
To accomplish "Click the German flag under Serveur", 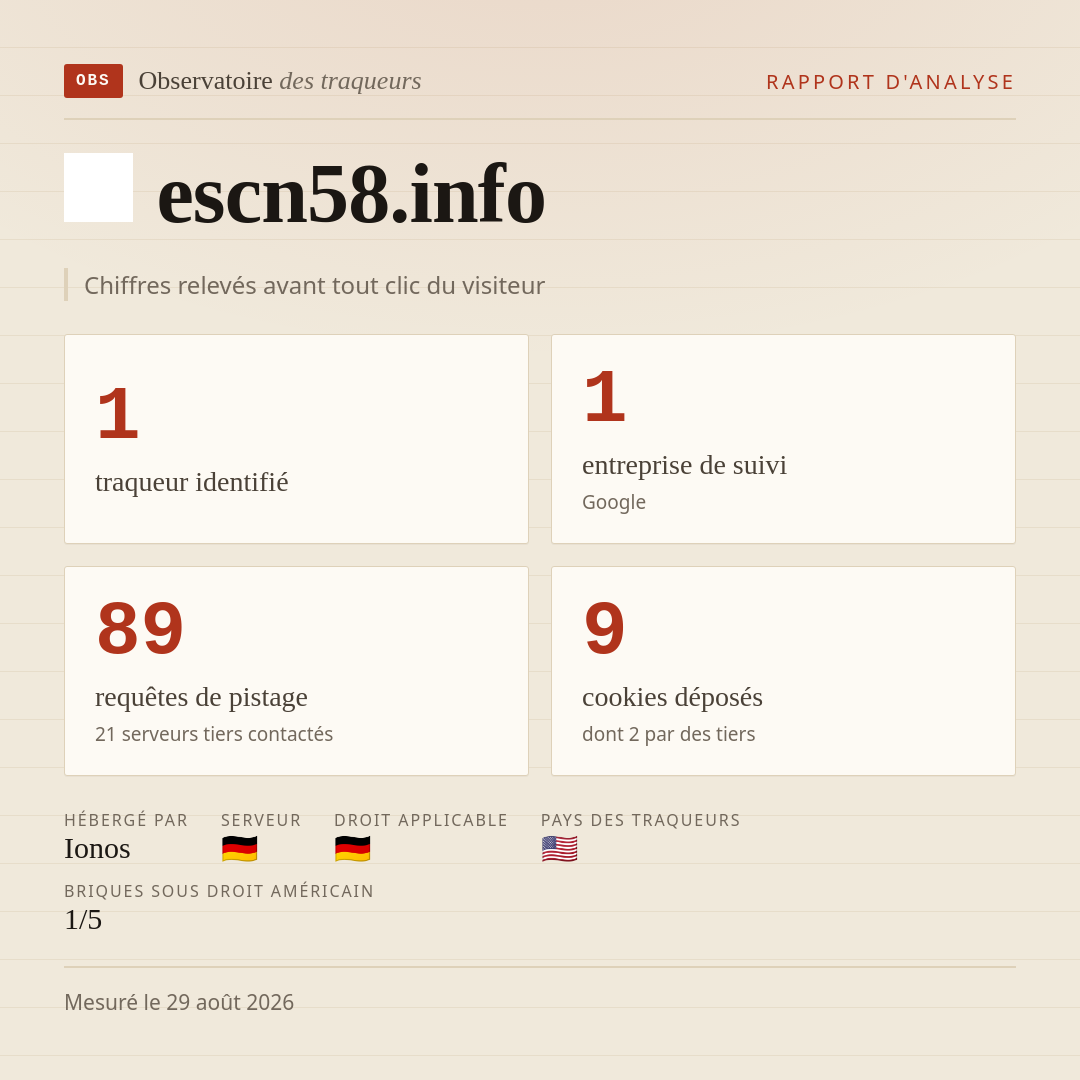I will coord(240,849).
